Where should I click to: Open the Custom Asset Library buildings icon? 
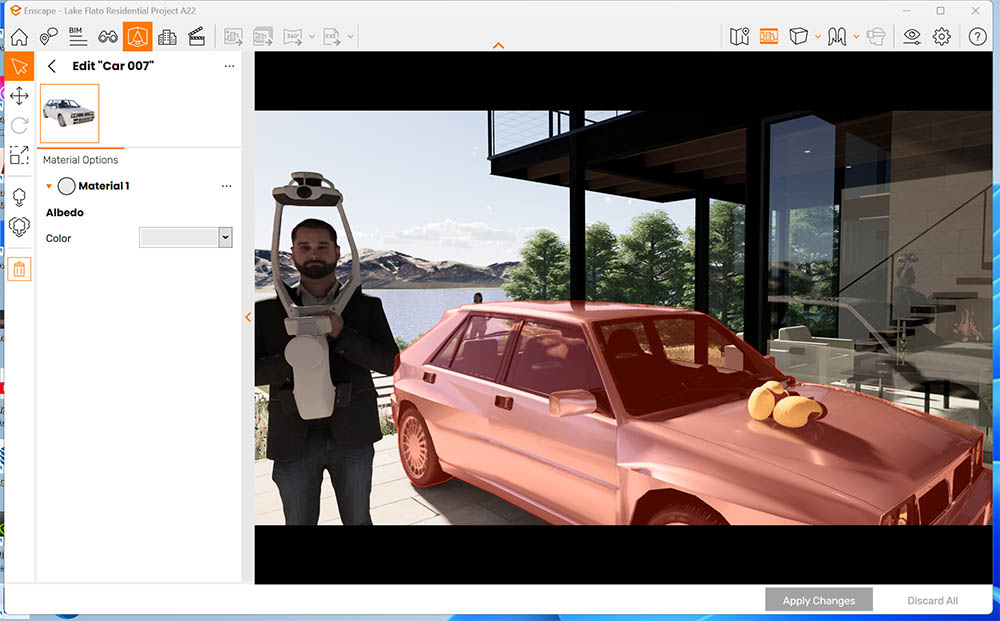[x=167, y=37]
